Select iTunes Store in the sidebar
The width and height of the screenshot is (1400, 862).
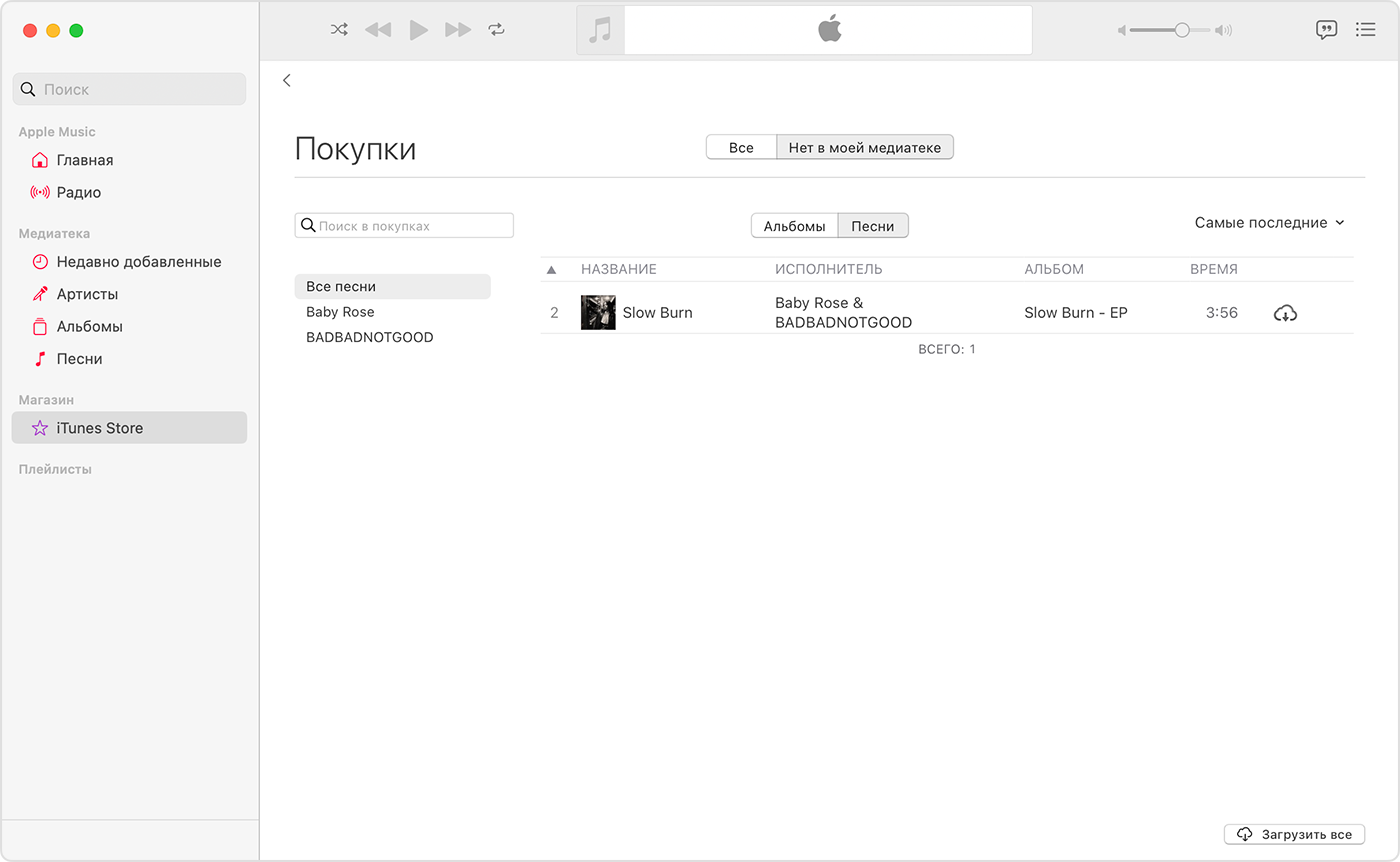[x=129, y=428]
